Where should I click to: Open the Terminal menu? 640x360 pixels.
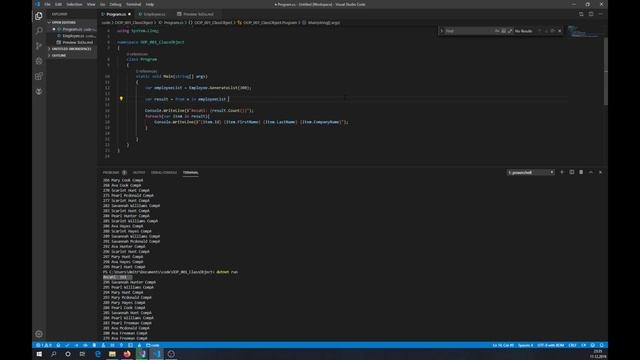tap(133, 4)
